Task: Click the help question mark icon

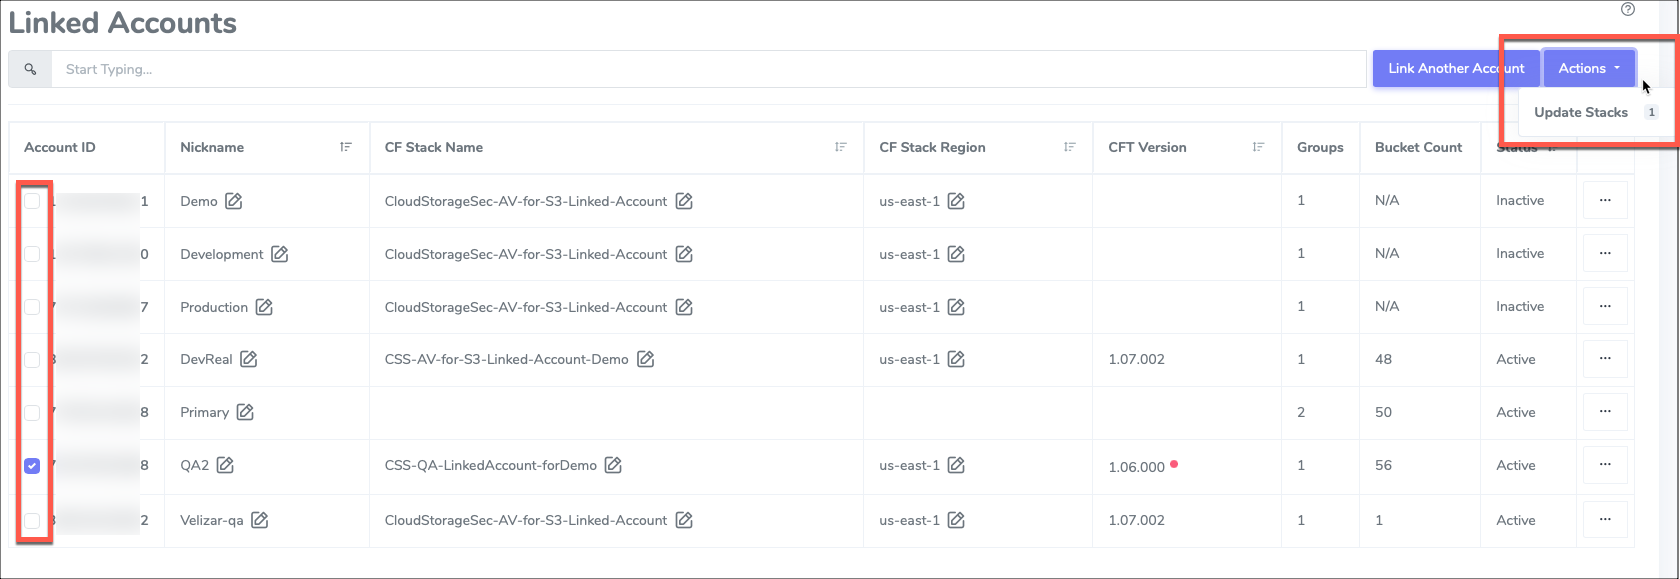Action: 1628,9
